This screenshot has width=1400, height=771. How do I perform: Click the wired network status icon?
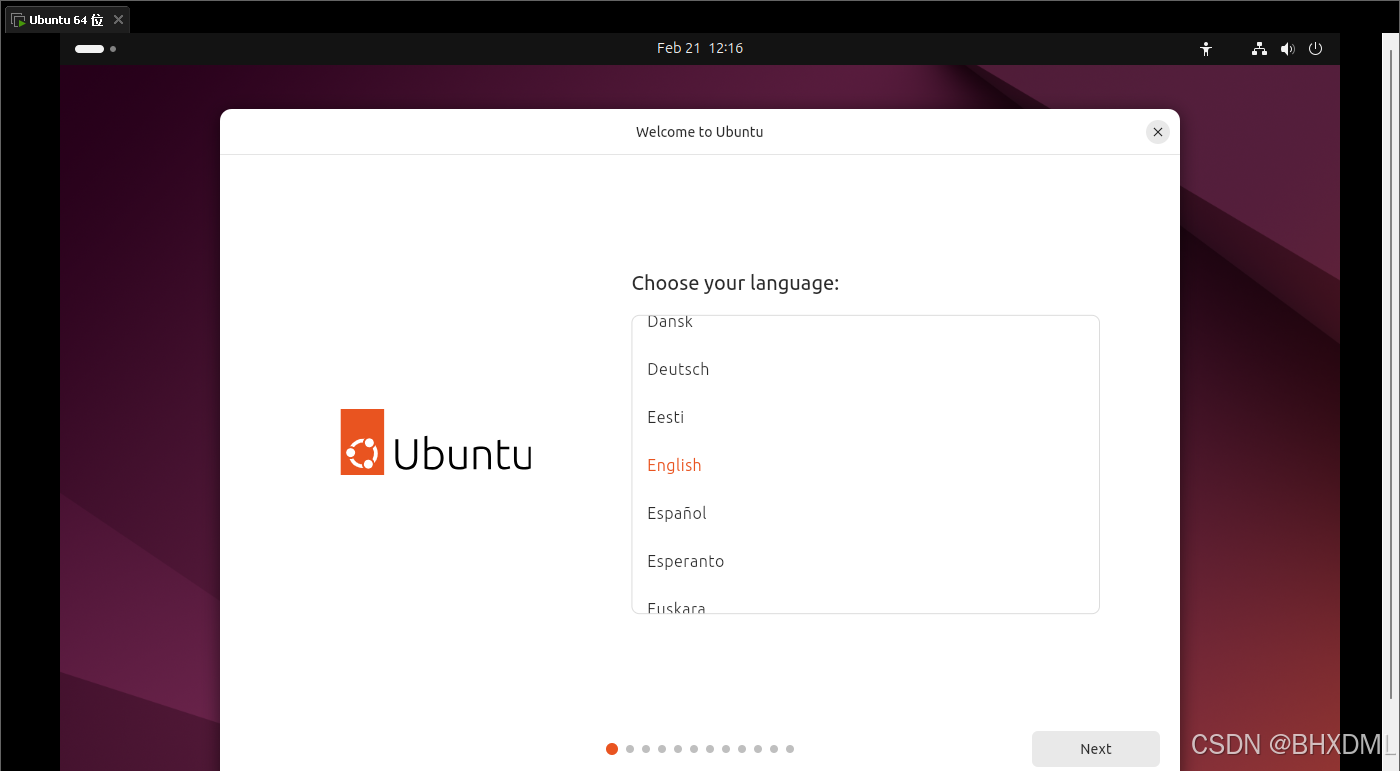(1259, 48)
